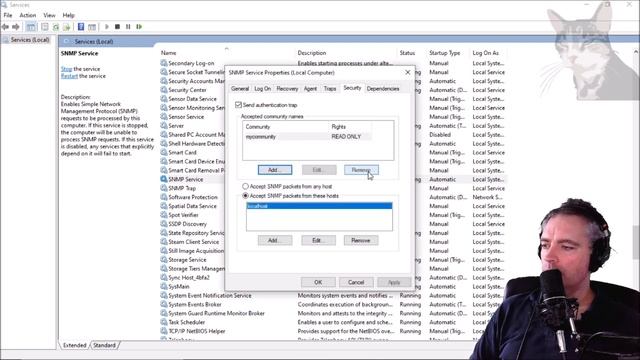Click the gear icon beside SNMP Service

[164, 179]
